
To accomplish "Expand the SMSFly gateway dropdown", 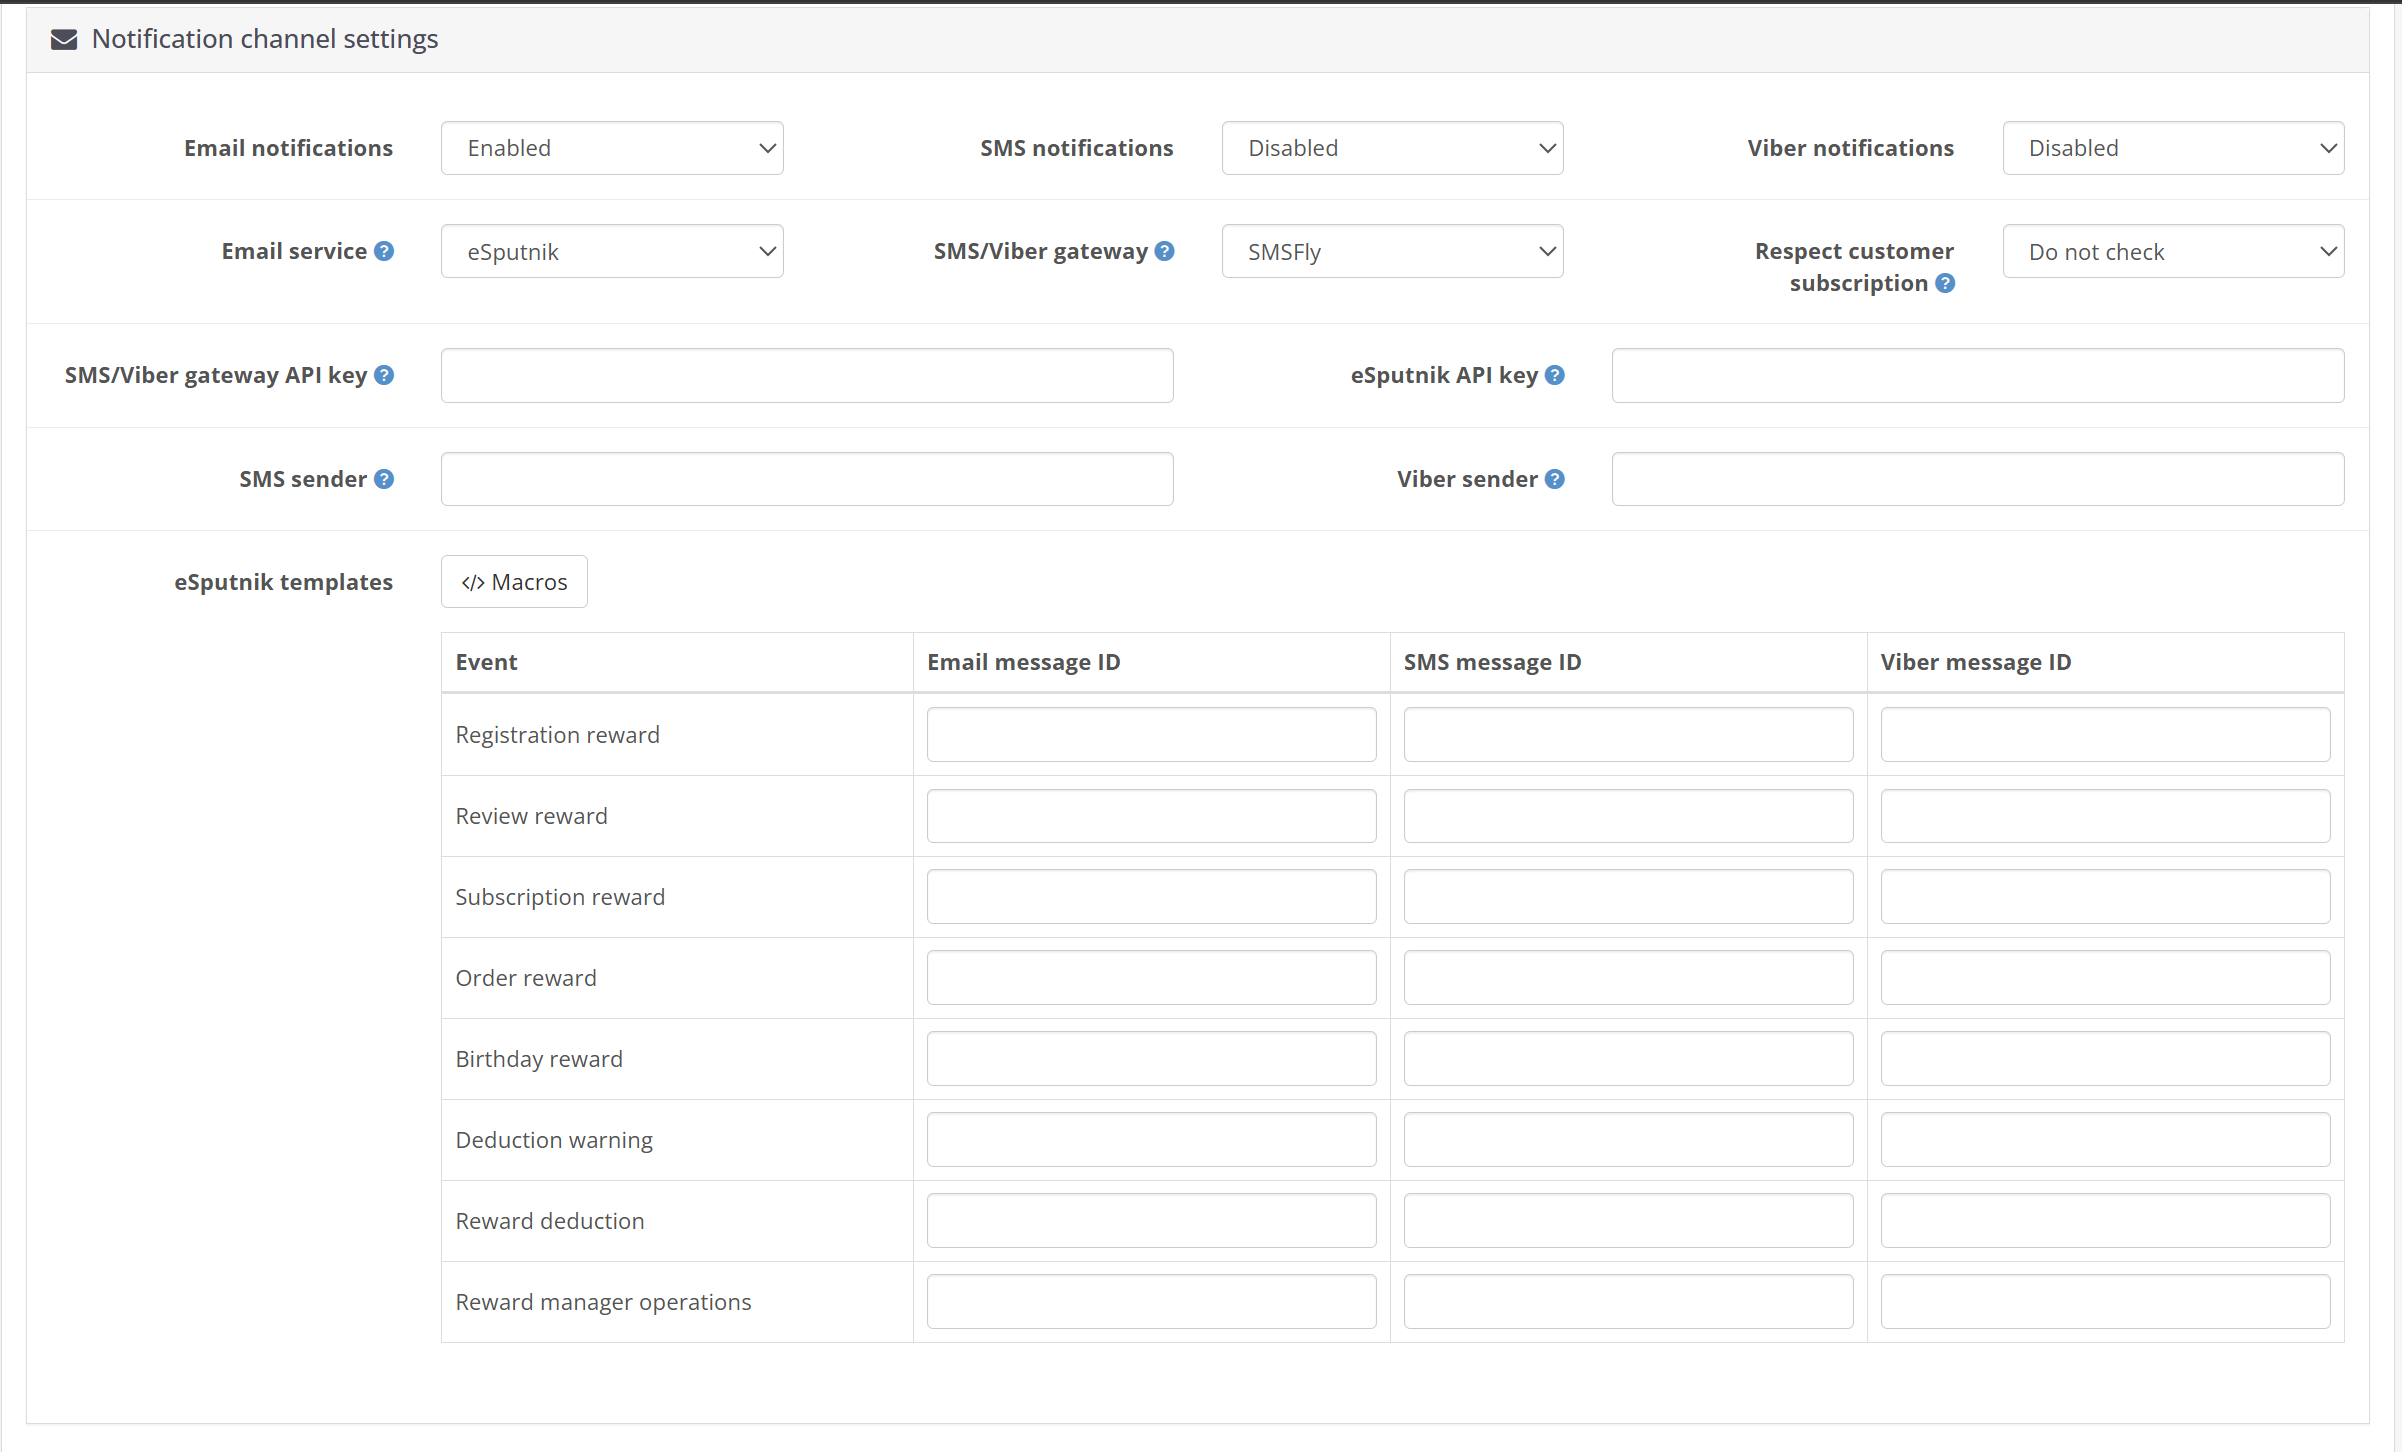I will [1392, 251].
